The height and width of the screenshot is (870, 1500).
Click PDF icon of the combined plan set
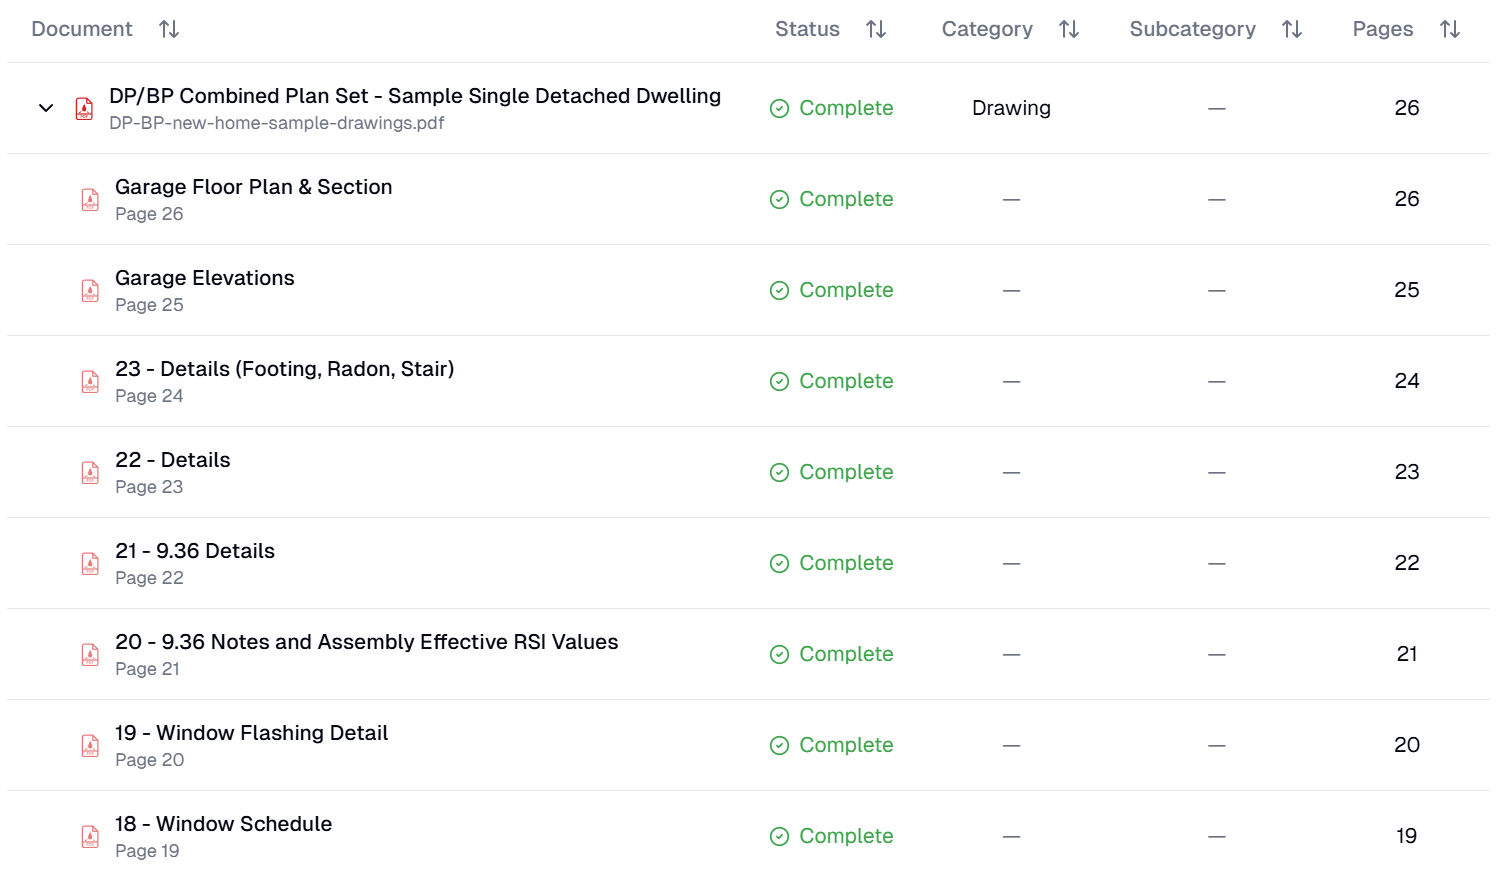(x=84, y=108)
